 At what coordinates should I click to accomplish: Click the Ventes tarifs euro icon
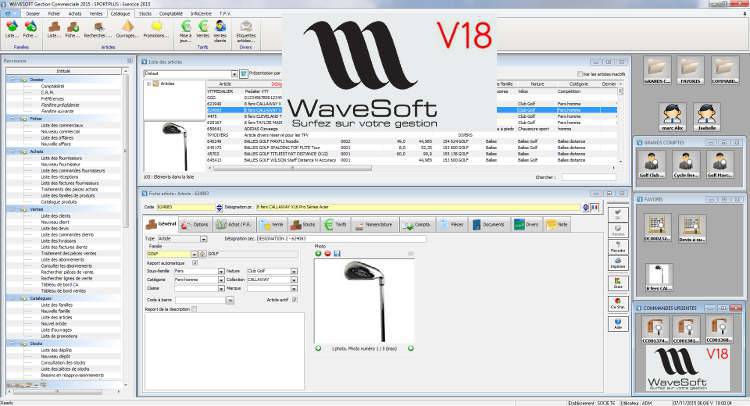203,29
